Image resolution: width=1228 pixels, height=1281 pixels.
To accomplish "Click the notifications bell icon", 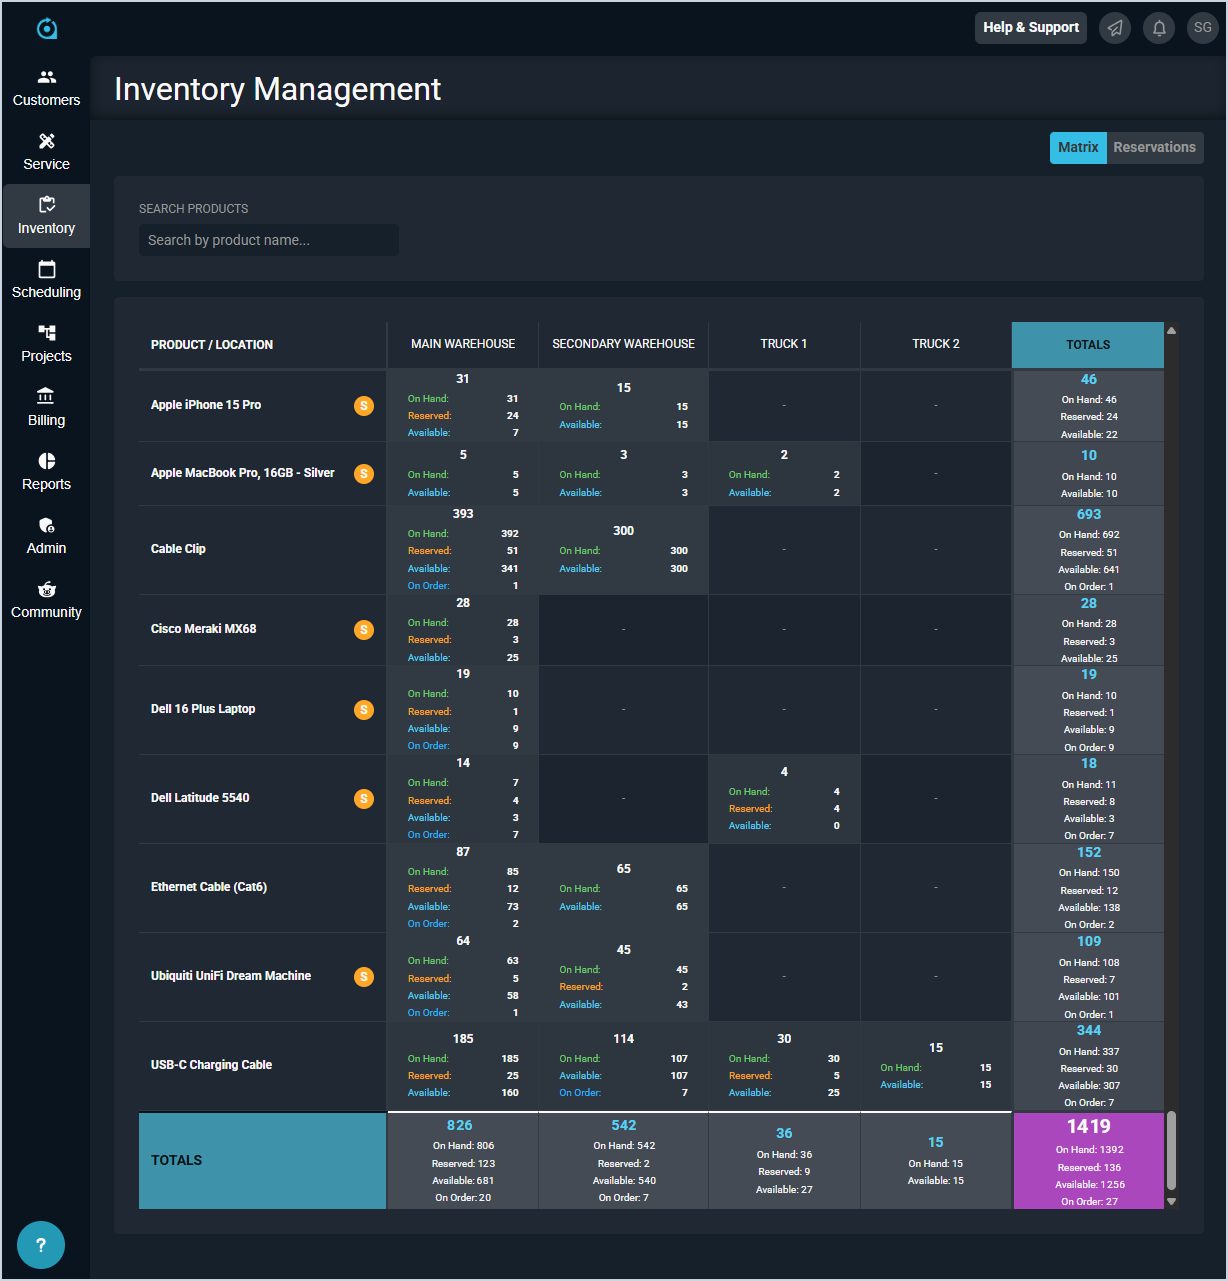I will (1159, 28).
